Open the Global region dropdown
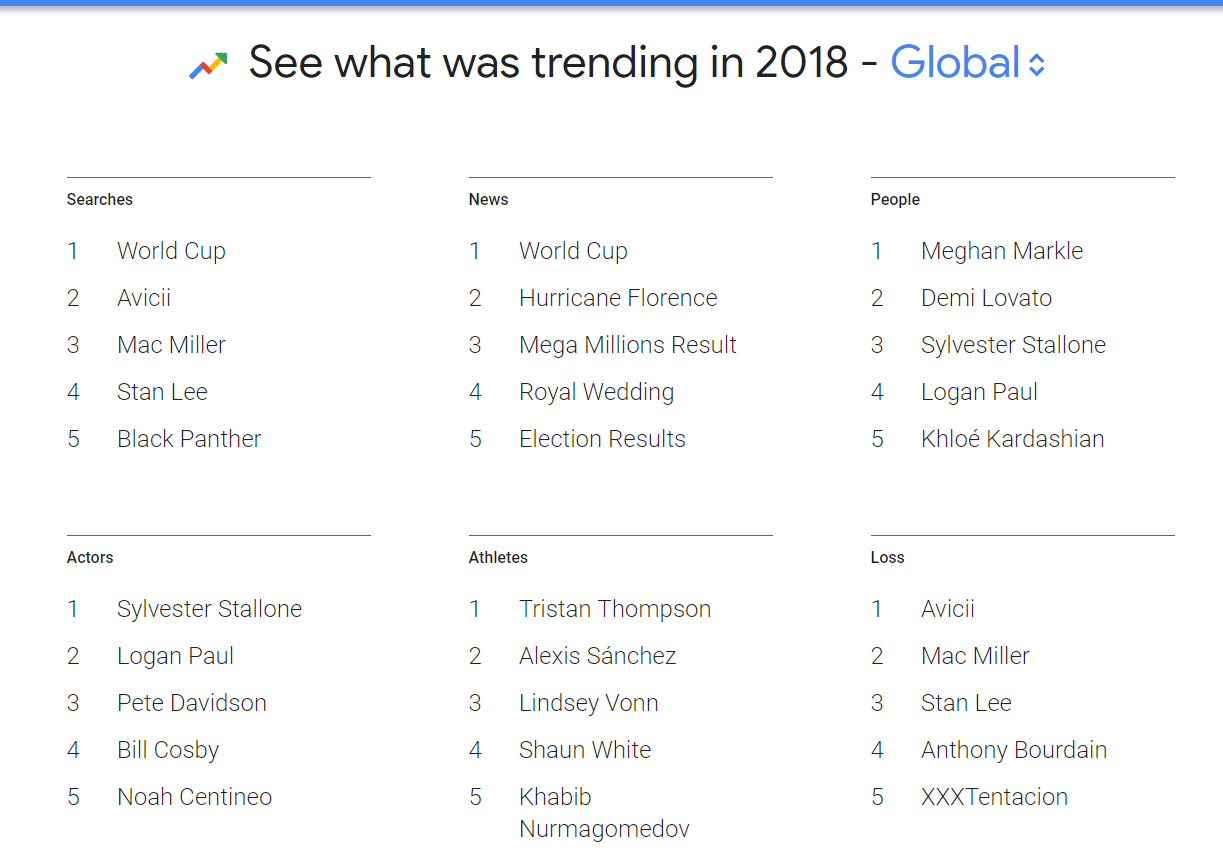The width and height of the screenshot is (1223, 866). coord(968,63)
